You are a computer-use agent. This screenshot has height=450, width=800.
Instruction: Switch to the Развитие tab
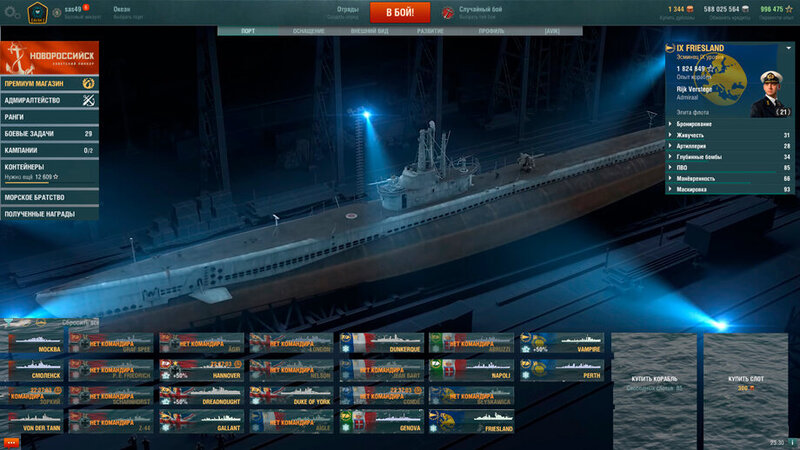(430, 31)
